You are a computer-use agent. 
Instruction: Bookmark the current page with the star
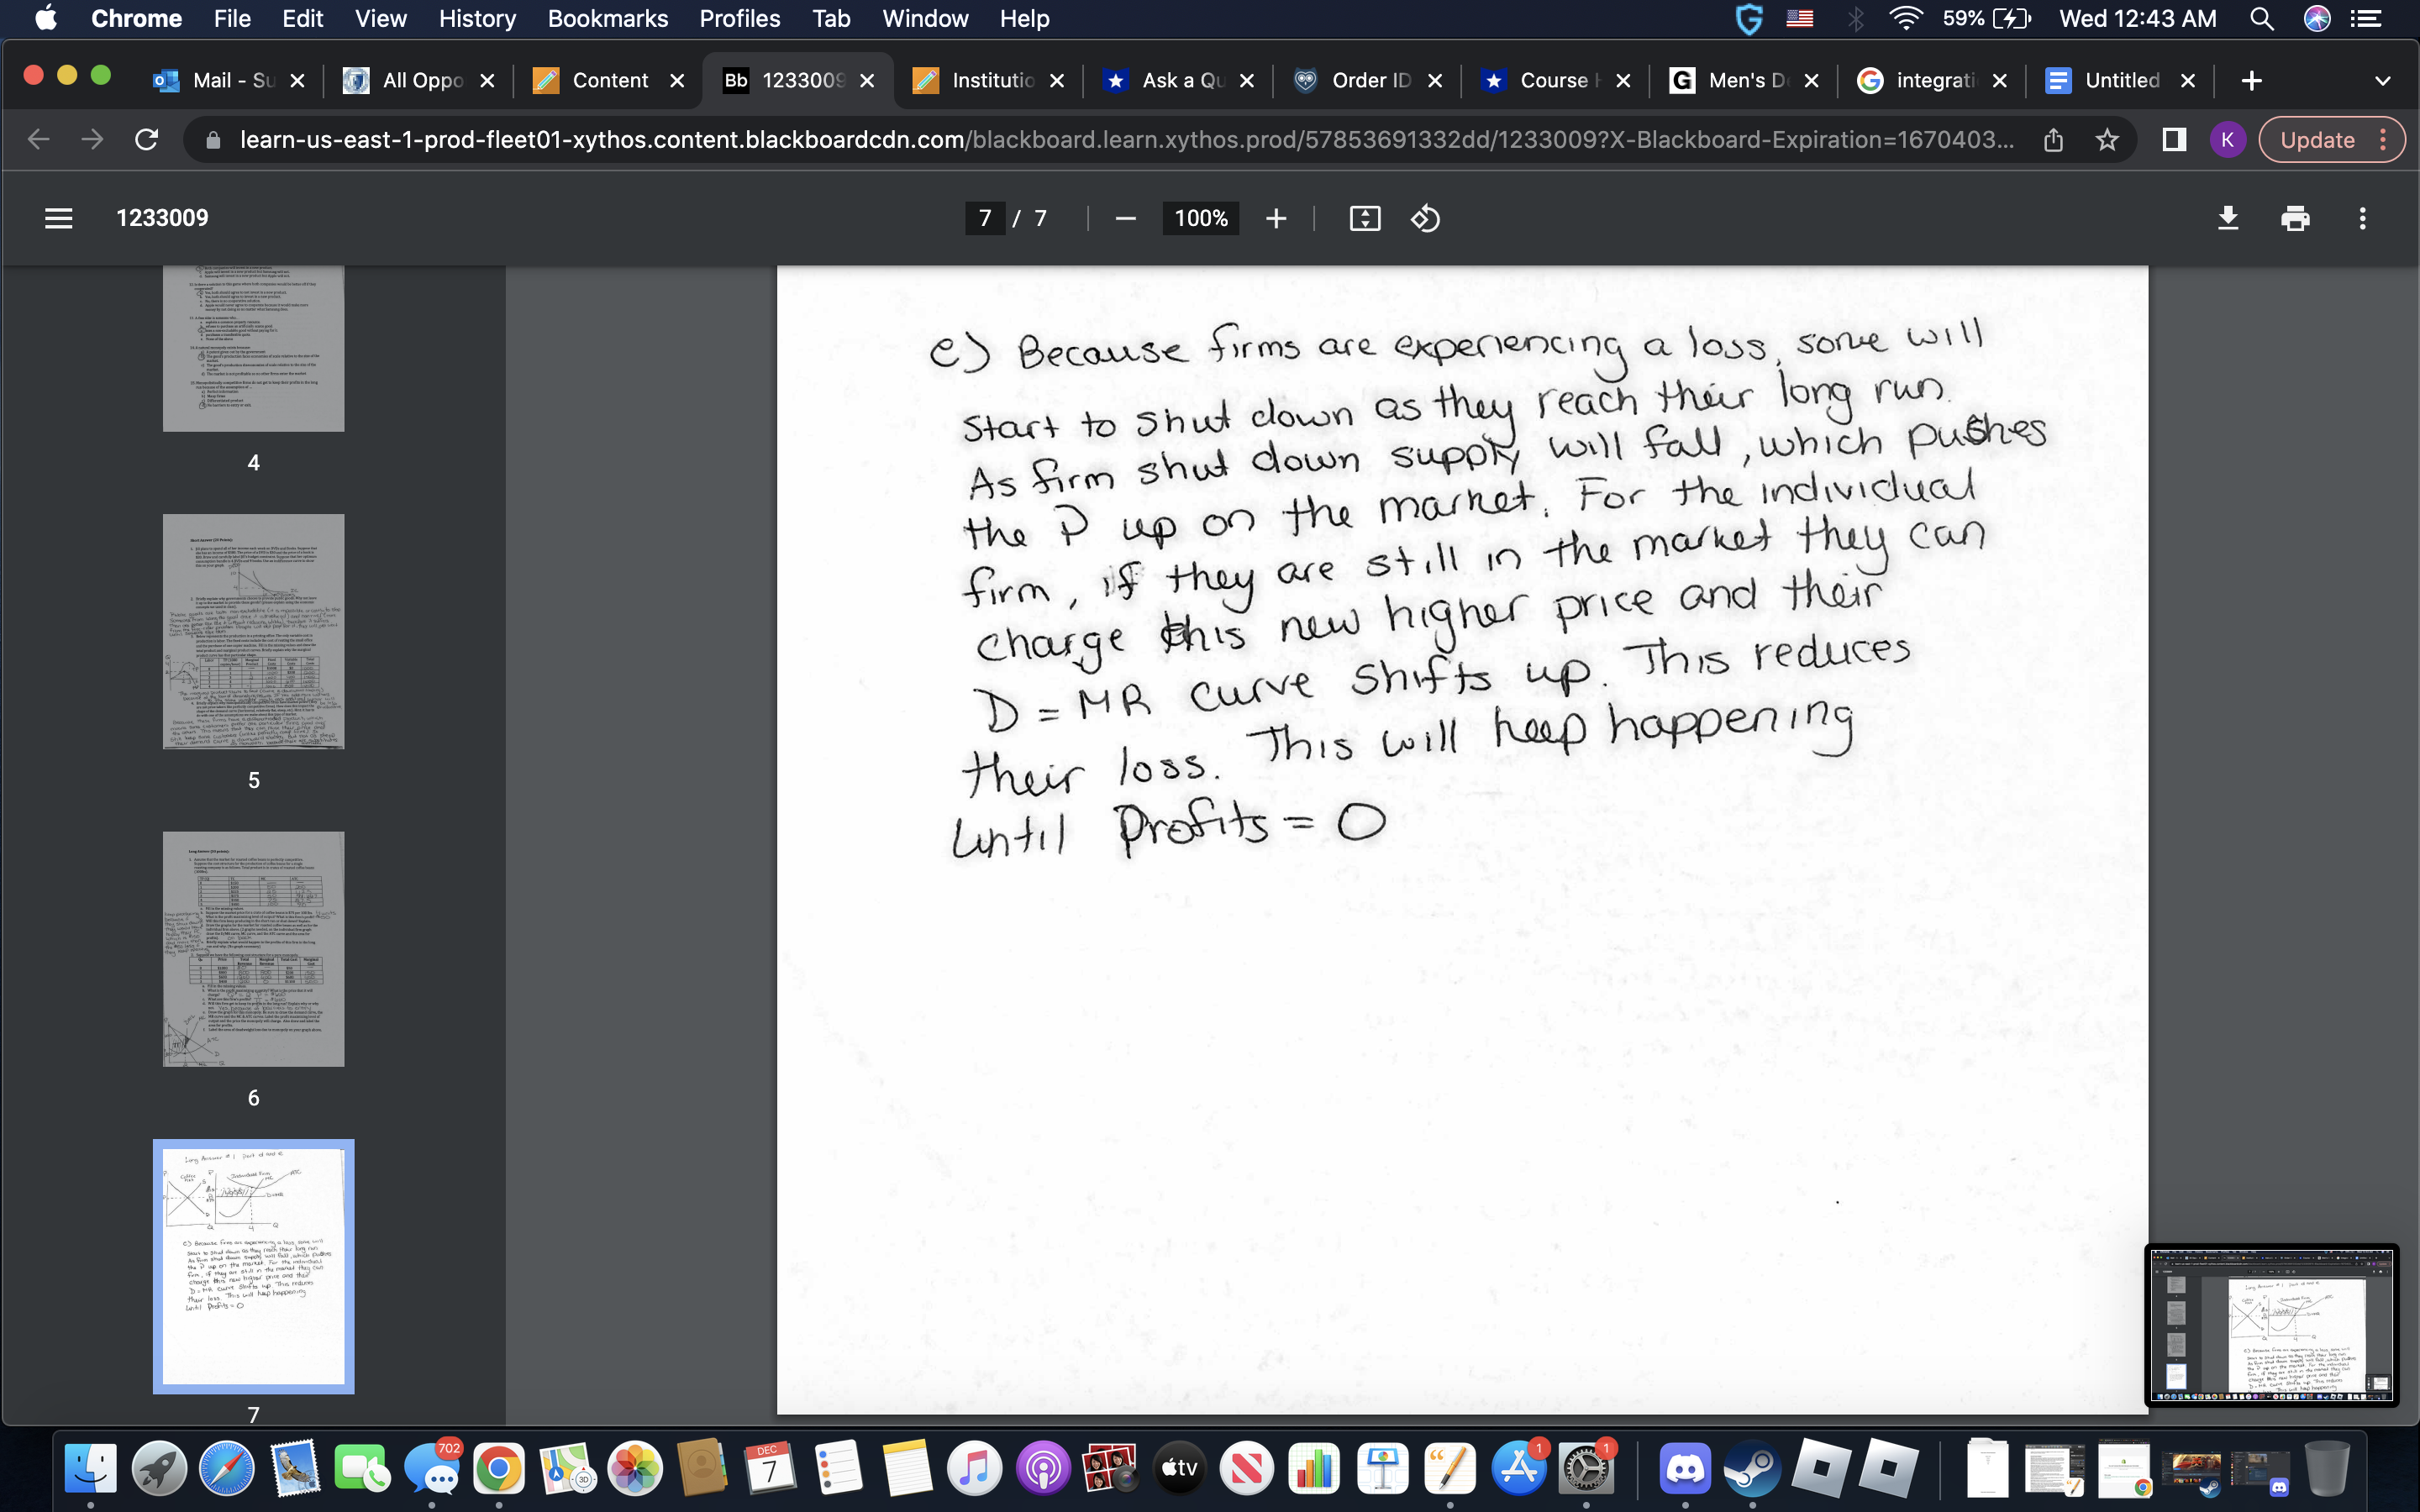point(2108,140)
